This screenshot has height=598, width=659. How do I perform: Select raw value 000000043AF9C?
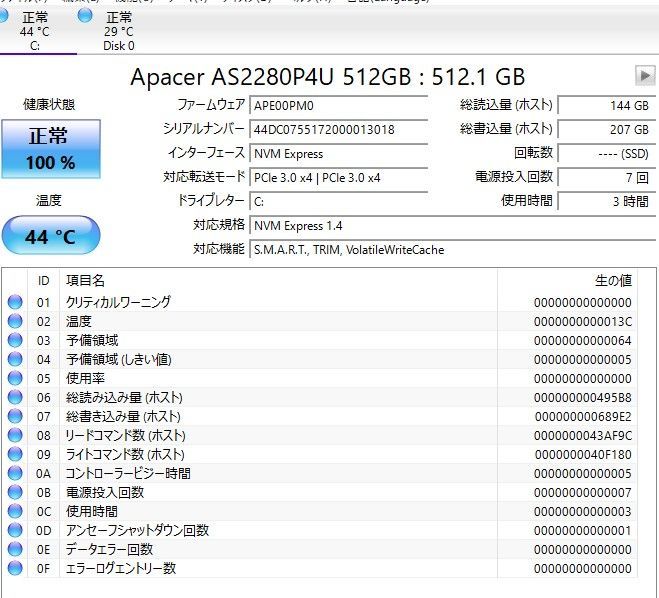[583, 436]
